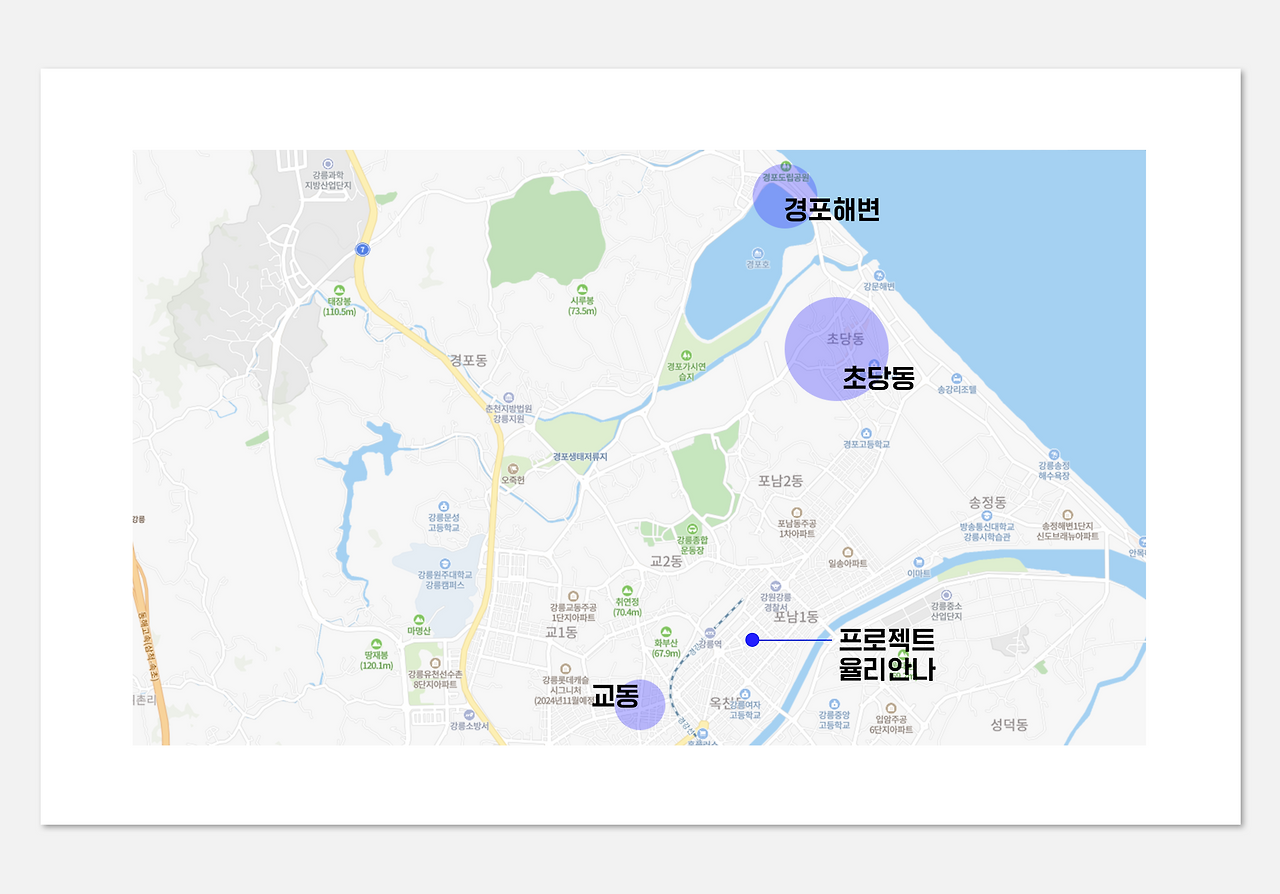1280x894 pixels.
Task: Click the 경포생태저류지 label
Action: click(x=580, y=457)
